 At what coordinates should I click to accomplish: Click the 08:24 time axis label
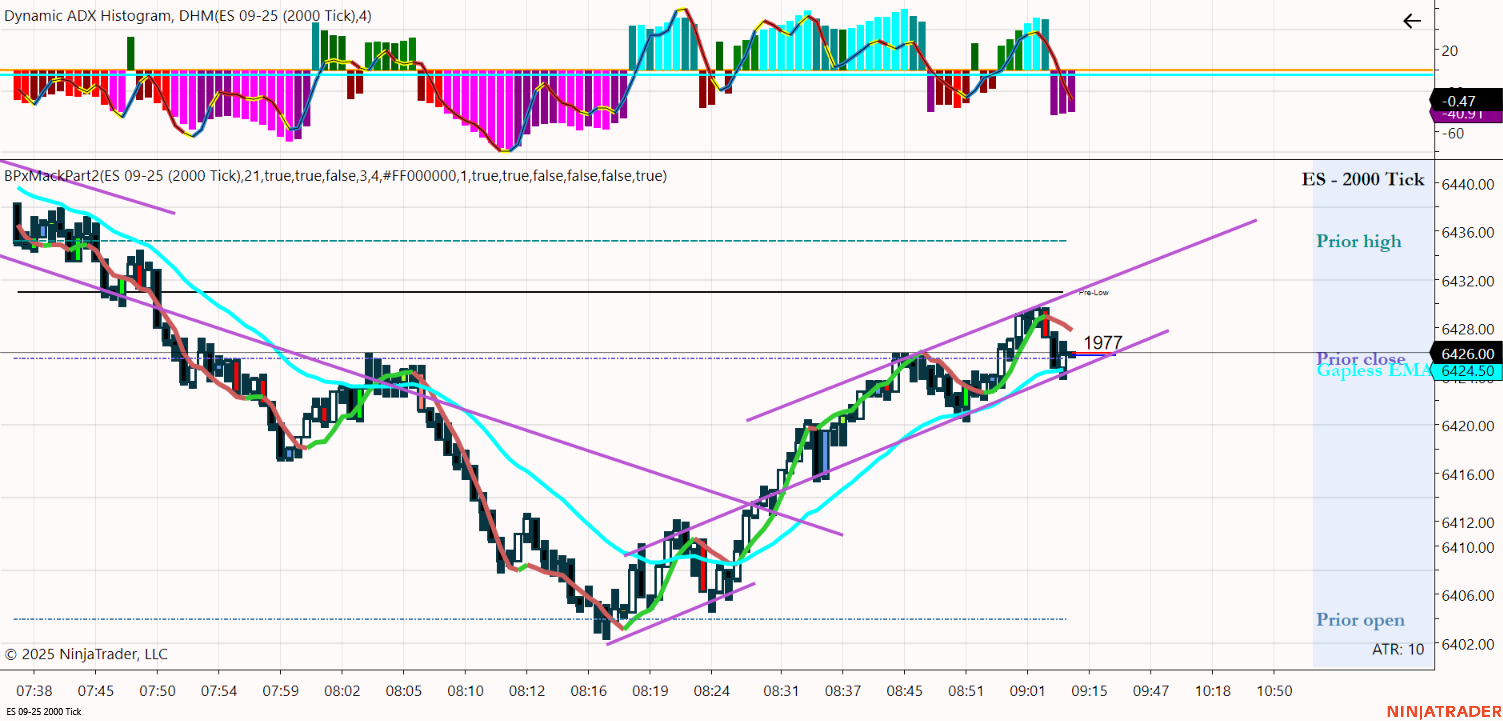pyautogui.click(x=711, y=691)
